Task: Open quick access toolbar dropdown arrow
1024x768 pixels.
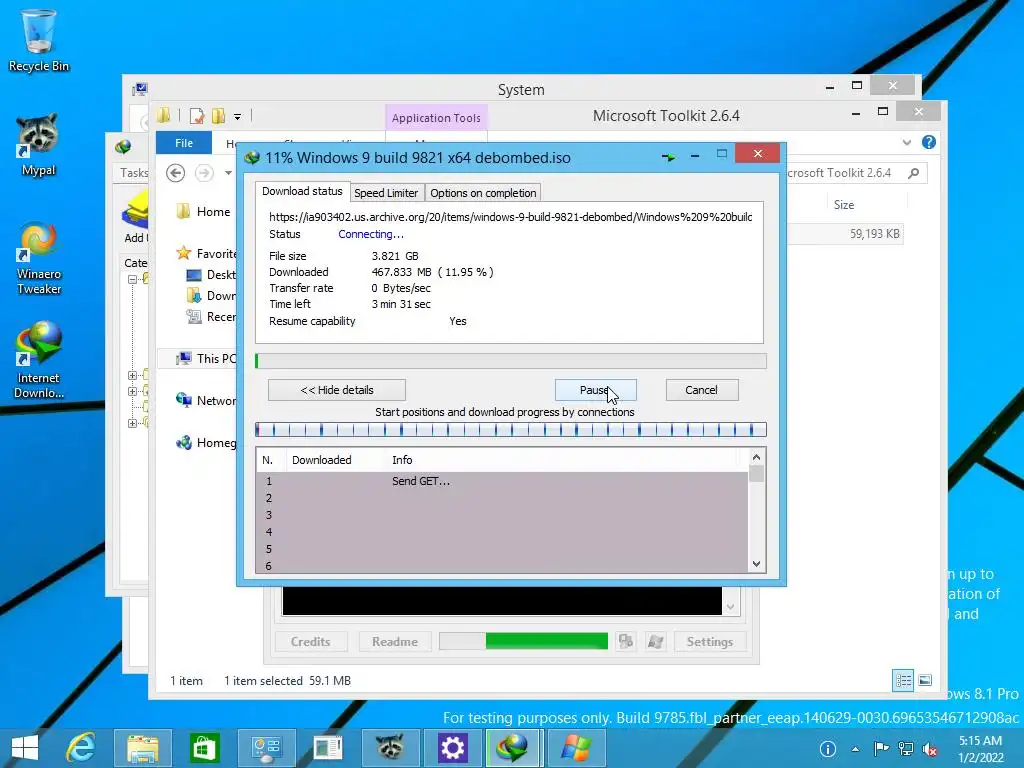Action: tap(237, 117)
